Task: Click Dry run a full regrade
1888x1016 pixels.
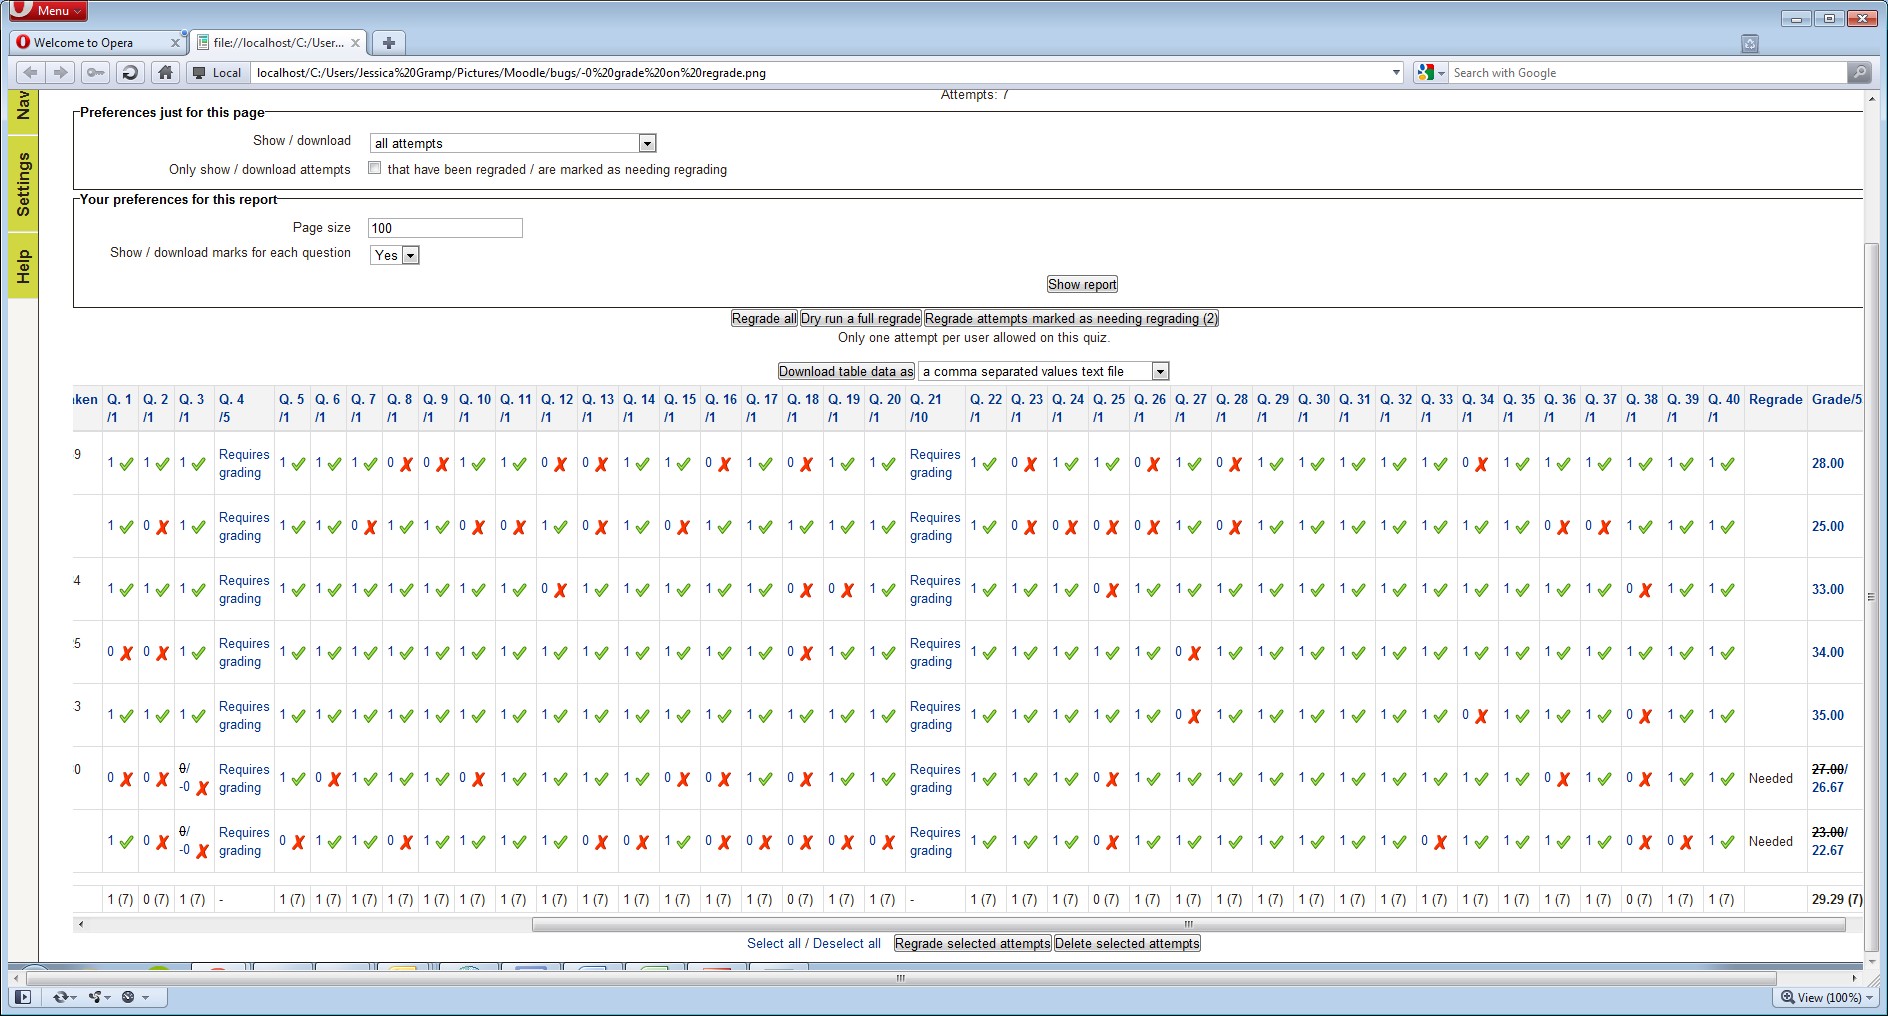Action: pyautogui.click(x=861, y=318)
